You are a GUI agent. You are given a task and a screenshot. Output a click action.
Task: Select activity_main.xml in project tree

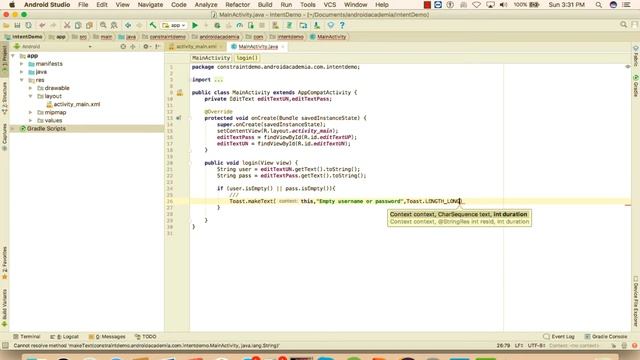[77, 104]
